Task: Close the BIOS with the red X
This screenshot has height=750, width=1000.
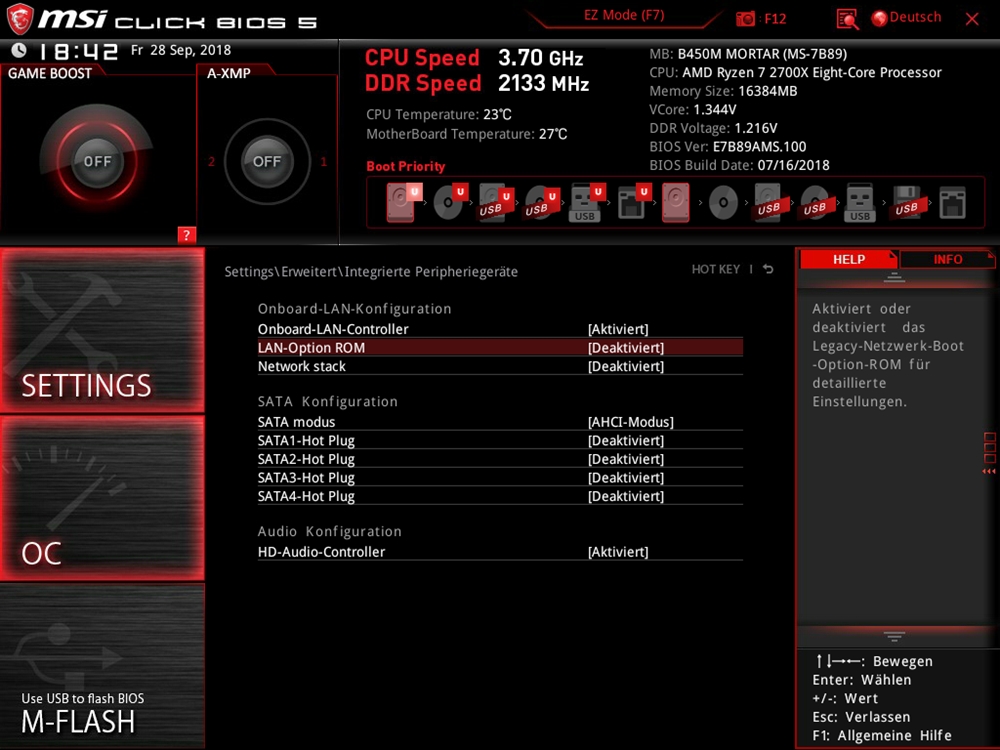Action: [x=972, y=19]
